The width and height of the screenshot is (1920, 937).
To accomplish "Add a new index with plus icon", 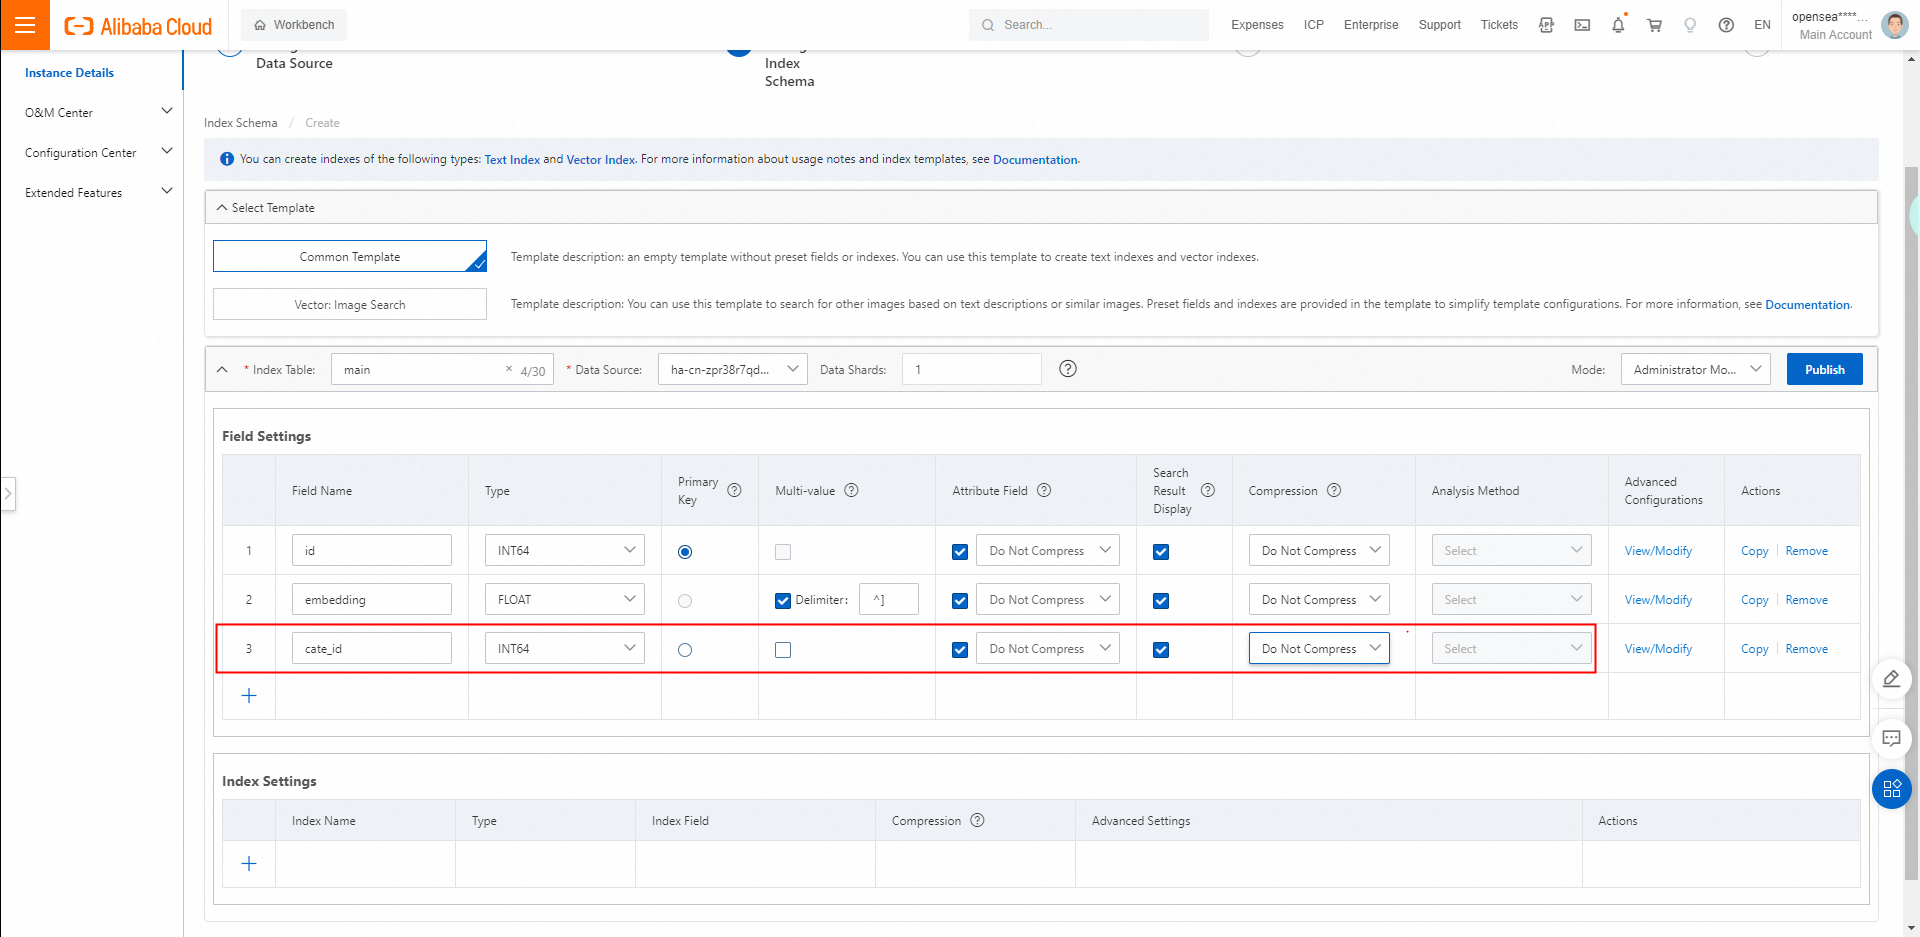I will click(249, 864).
